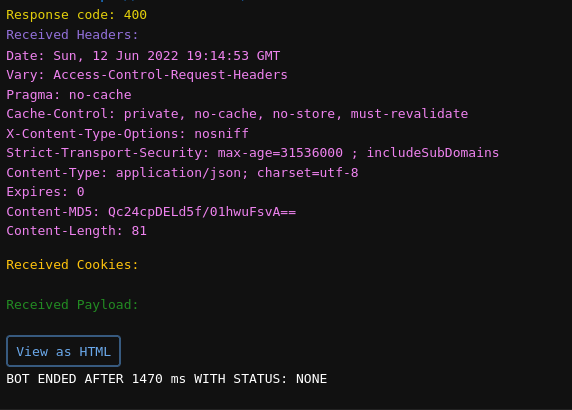
Task: Click the Received Payload heading
Action: coord(72,305)
